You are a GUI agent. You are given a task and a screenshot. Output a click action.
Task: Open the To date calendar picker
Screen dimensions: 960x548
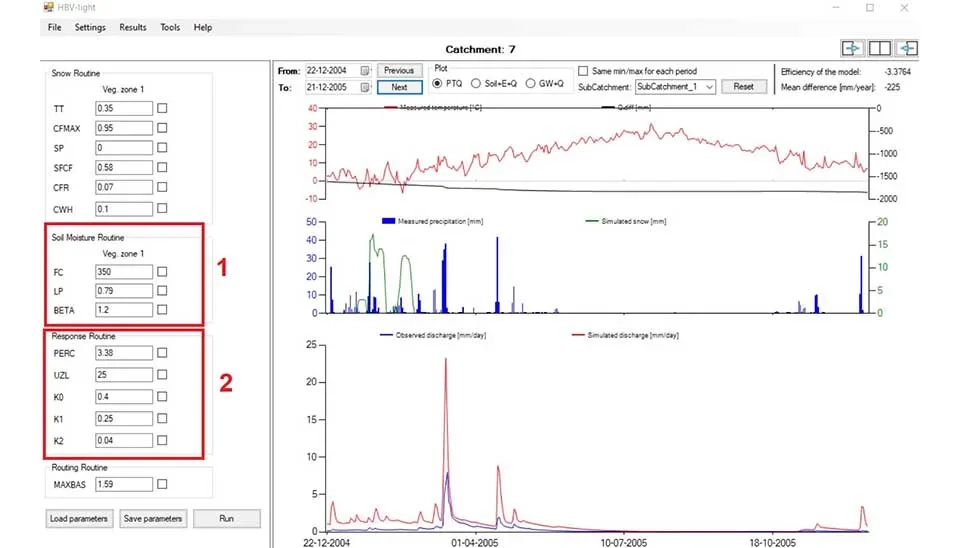click(365, 87)
